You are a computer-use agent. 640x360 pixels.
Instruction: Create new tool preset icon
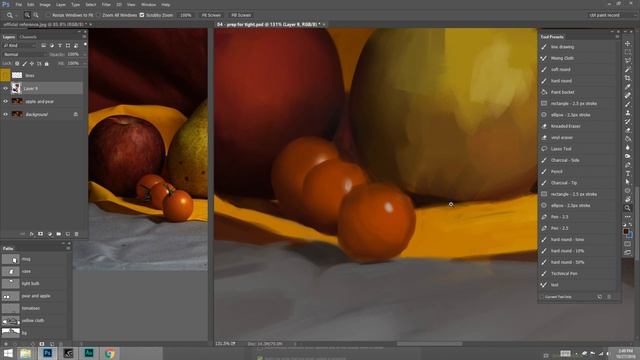600,297
